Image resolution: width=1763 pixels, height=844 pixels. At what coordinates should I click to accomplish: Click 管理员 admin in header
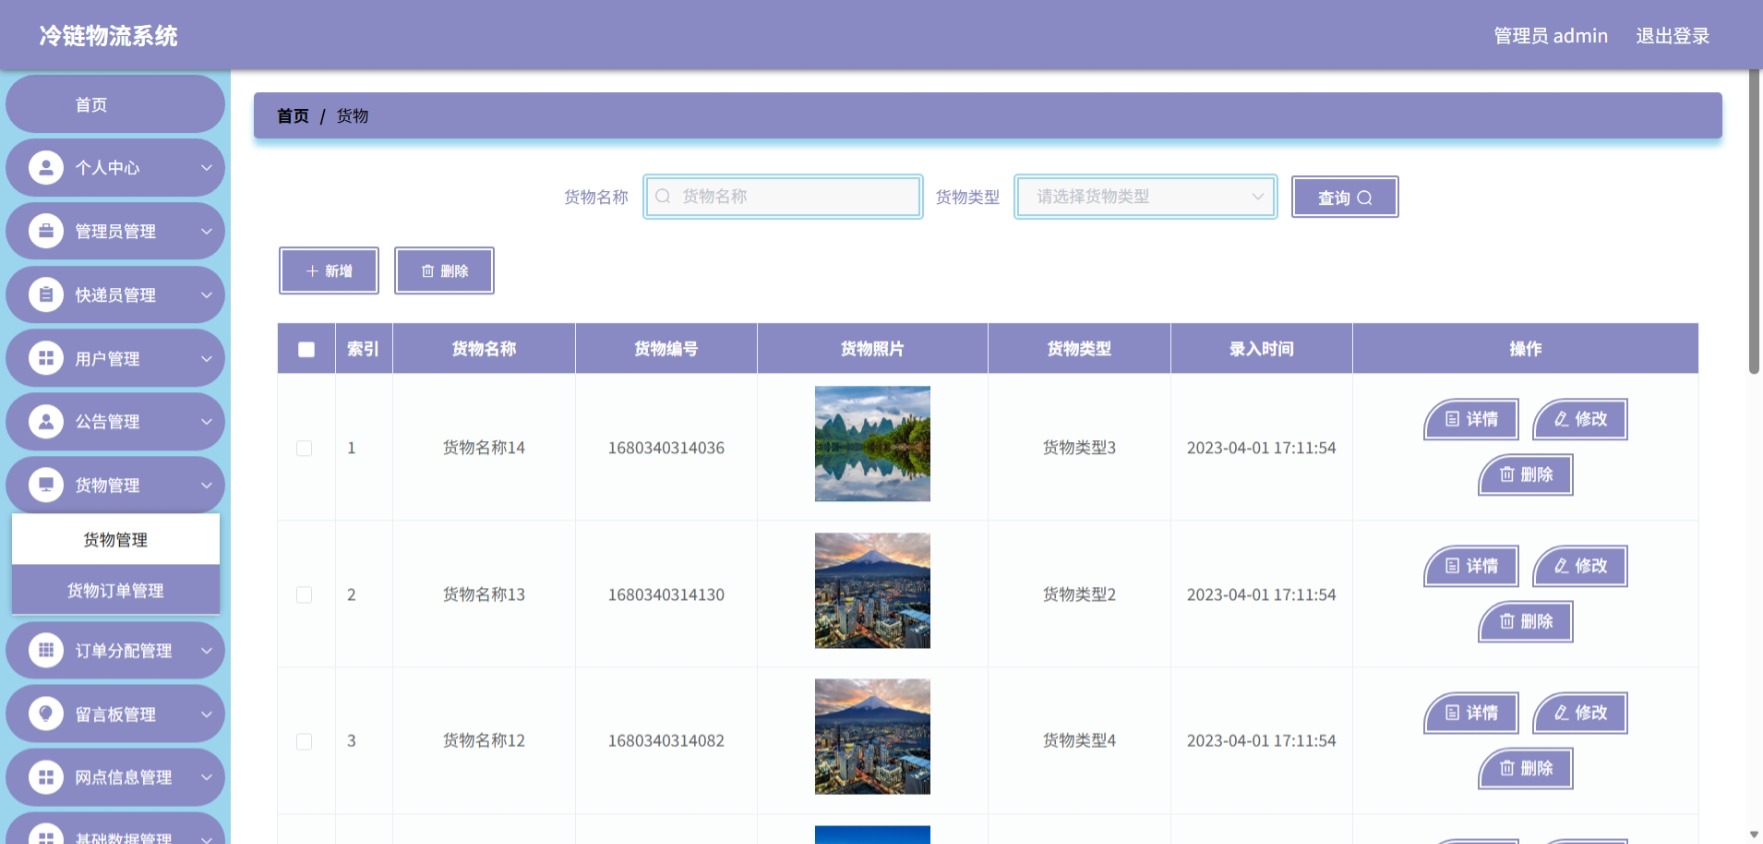pos(1550,36)
